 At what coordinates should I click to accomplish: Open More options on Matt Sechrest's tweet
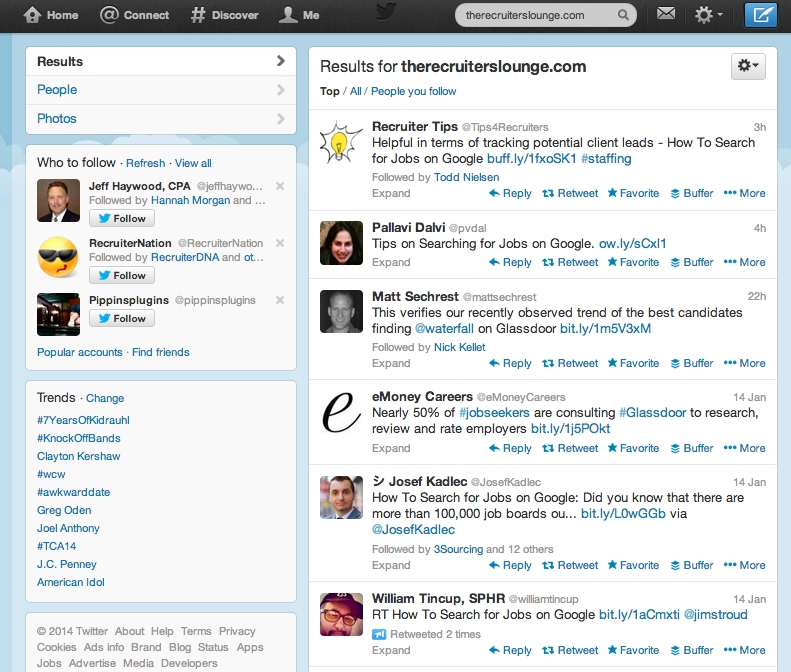tap(745, 363)
